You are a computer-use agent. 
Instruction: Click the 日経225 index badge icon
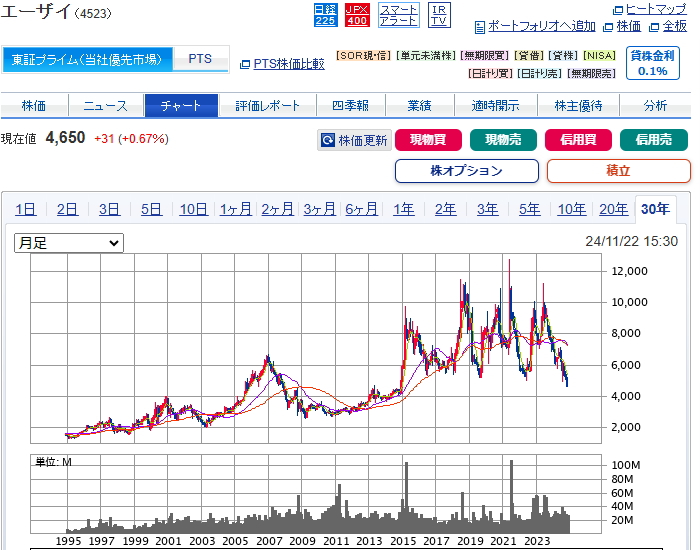coord(325,14)
